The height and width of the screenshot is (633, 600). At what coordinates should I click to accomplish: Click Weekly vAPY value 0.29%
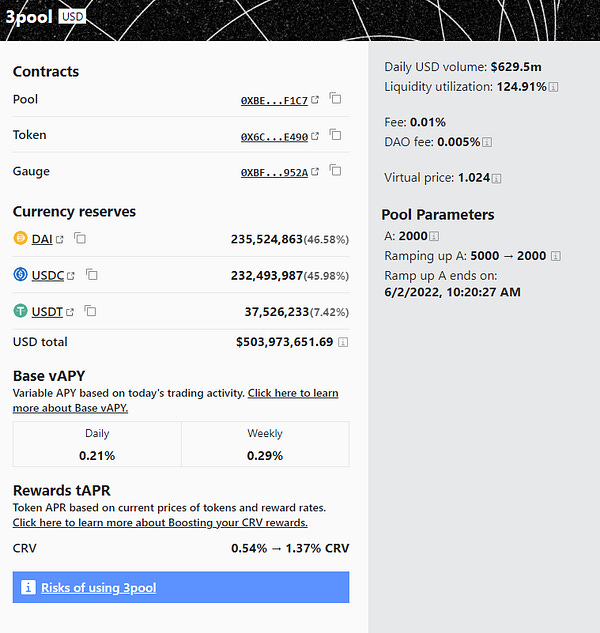[x=265, y=456]
